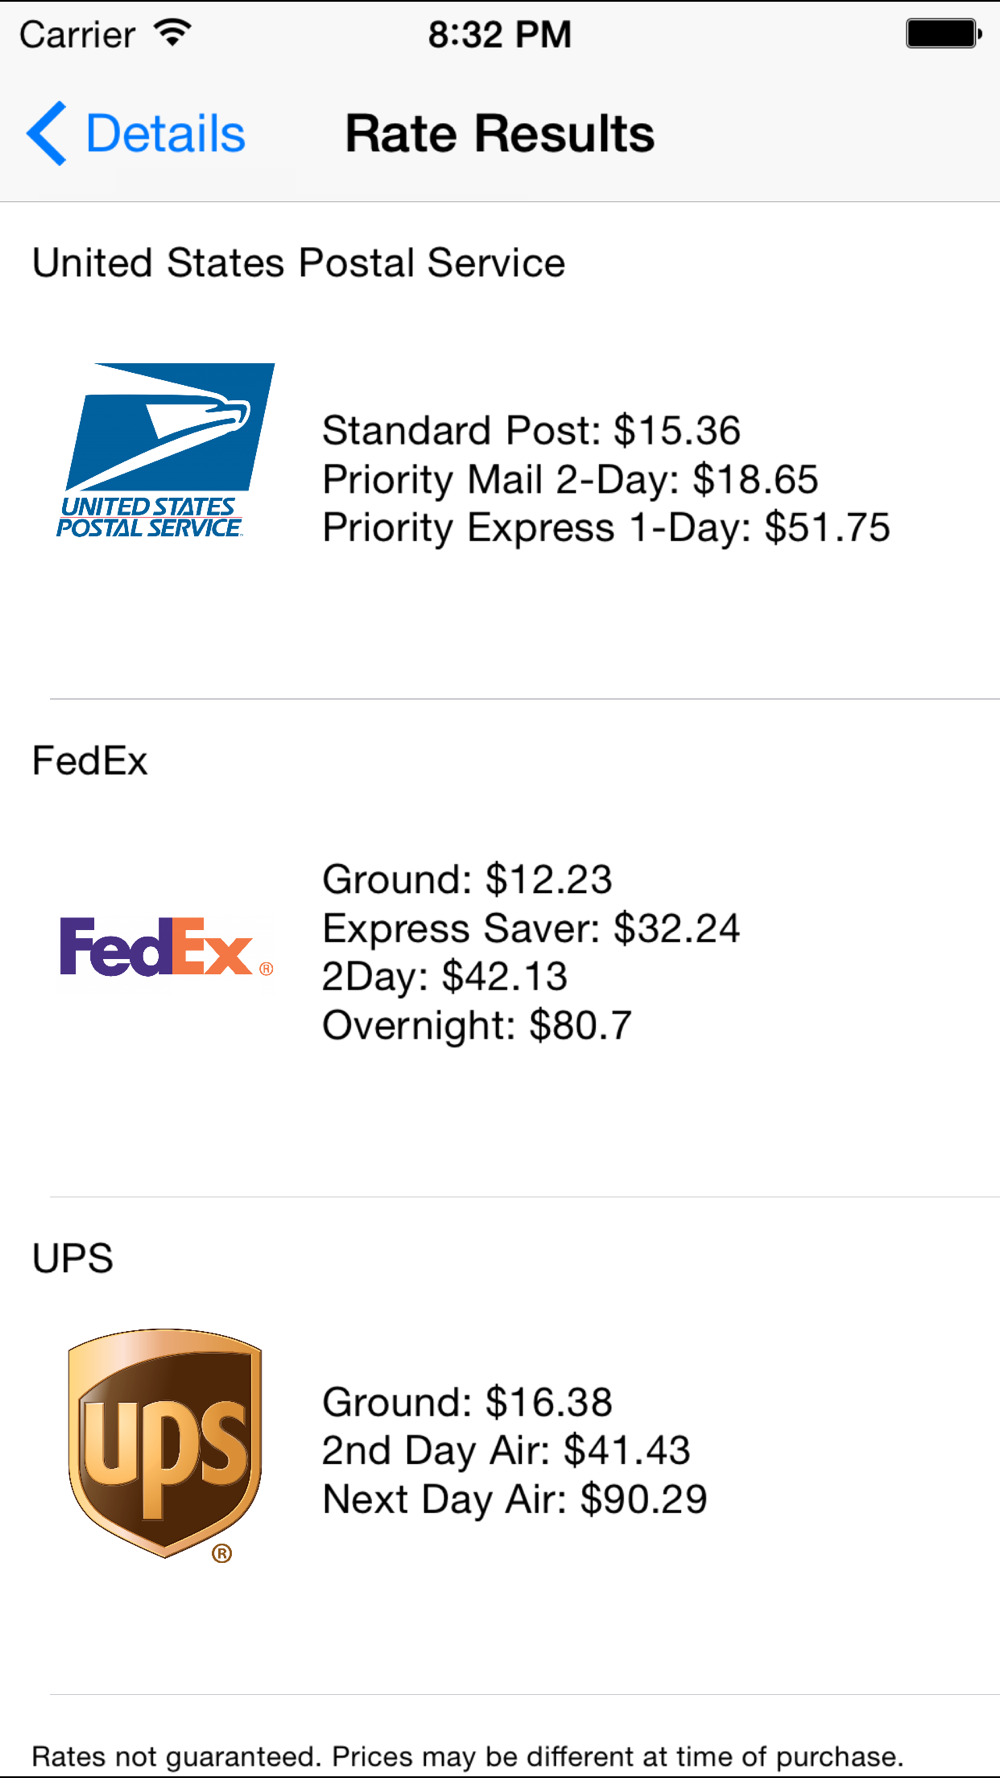Select Priority Express 1-Day rate
This screenshot has height=1778, width=1000.
(x=606, y=528)
